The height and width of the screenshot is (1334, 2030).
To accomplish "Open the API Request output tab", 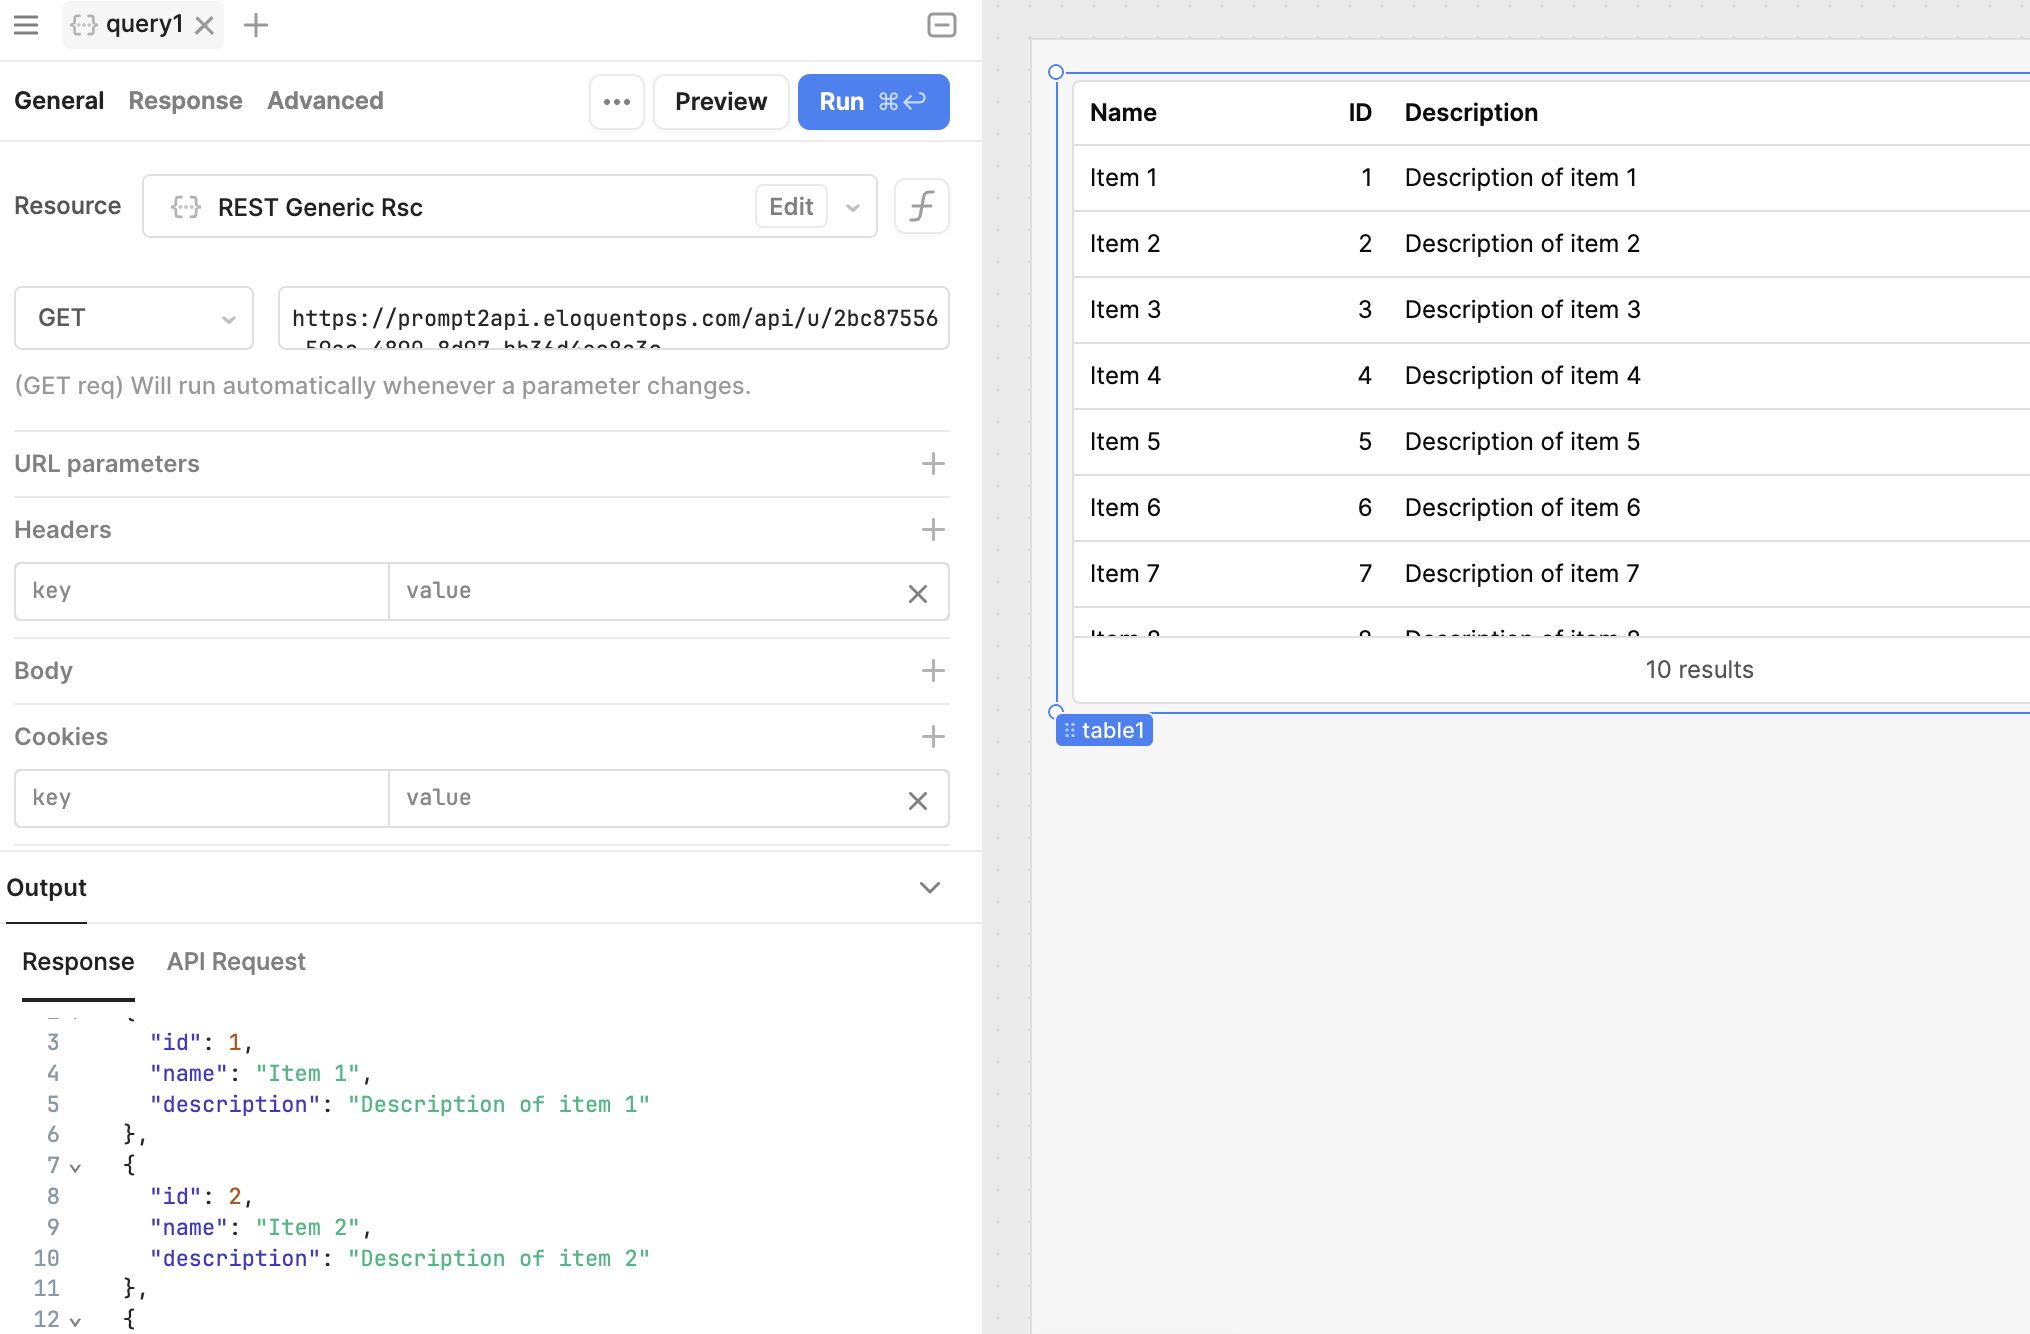I will tap(236, 962).
